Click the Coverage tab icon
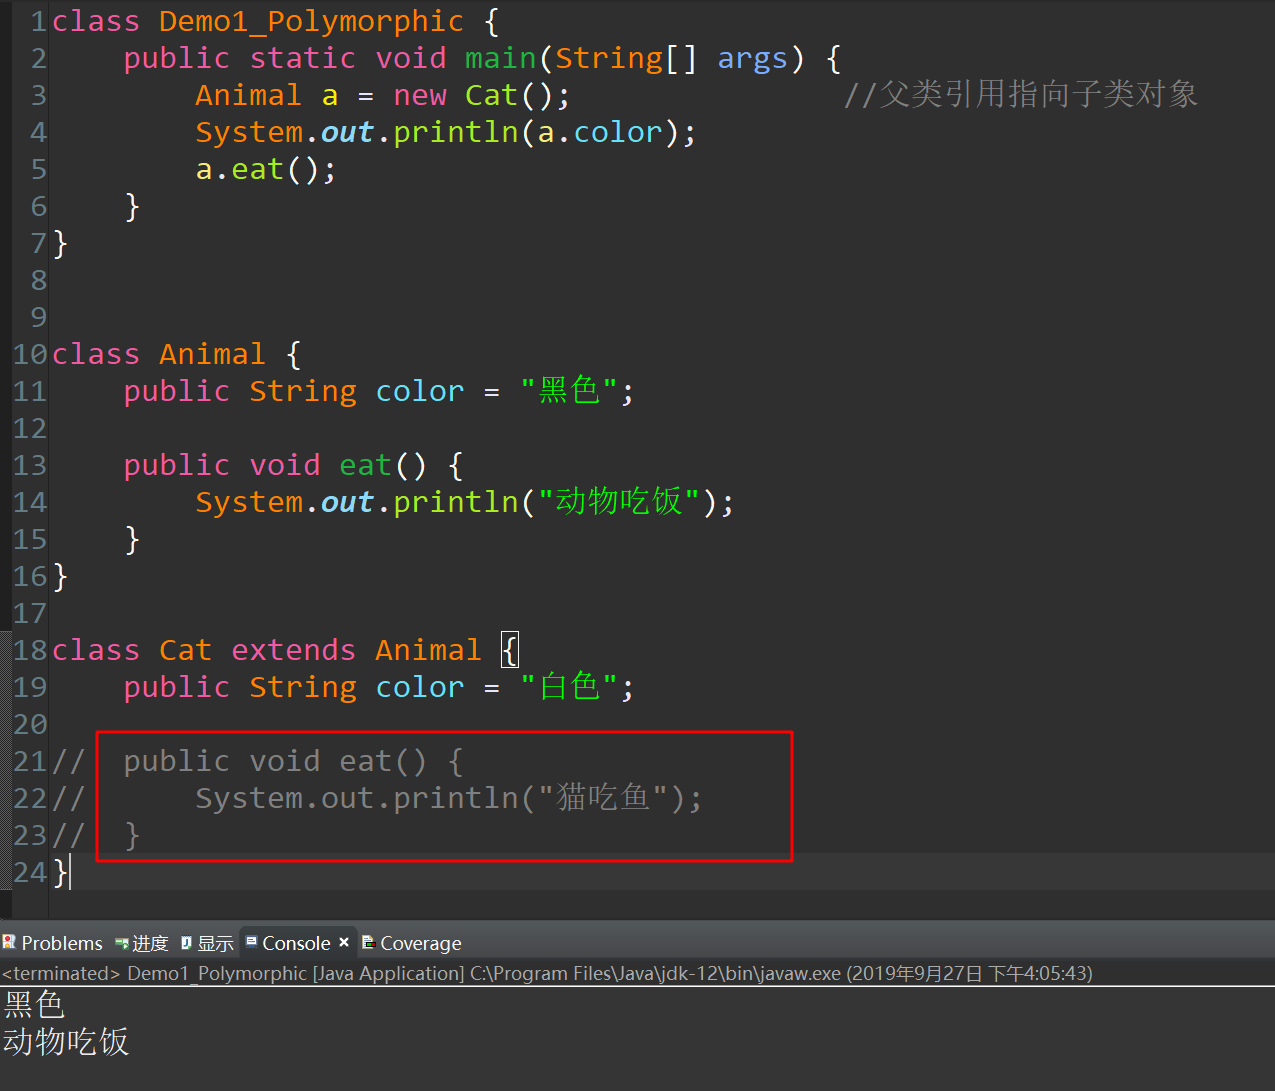1275x1091 pixels. [368, 943]
